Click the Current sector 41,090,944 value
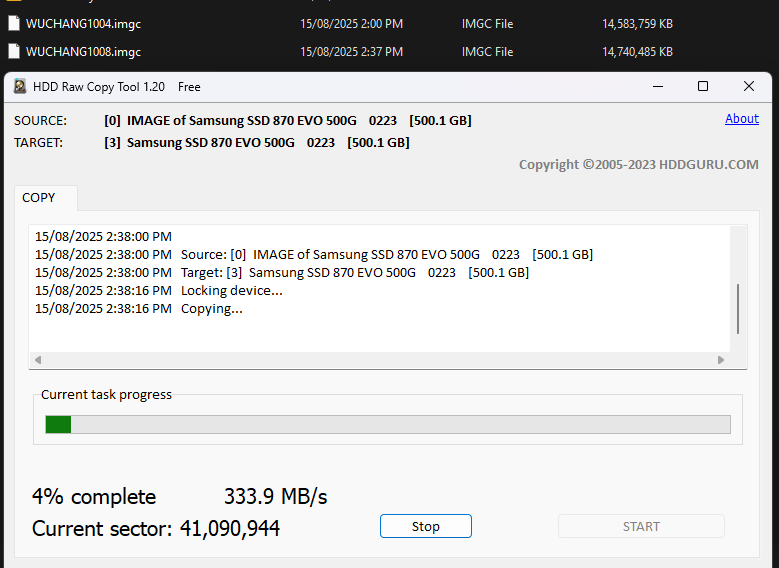The width and height of the screenshot is (779, 568). pos(230,528)
